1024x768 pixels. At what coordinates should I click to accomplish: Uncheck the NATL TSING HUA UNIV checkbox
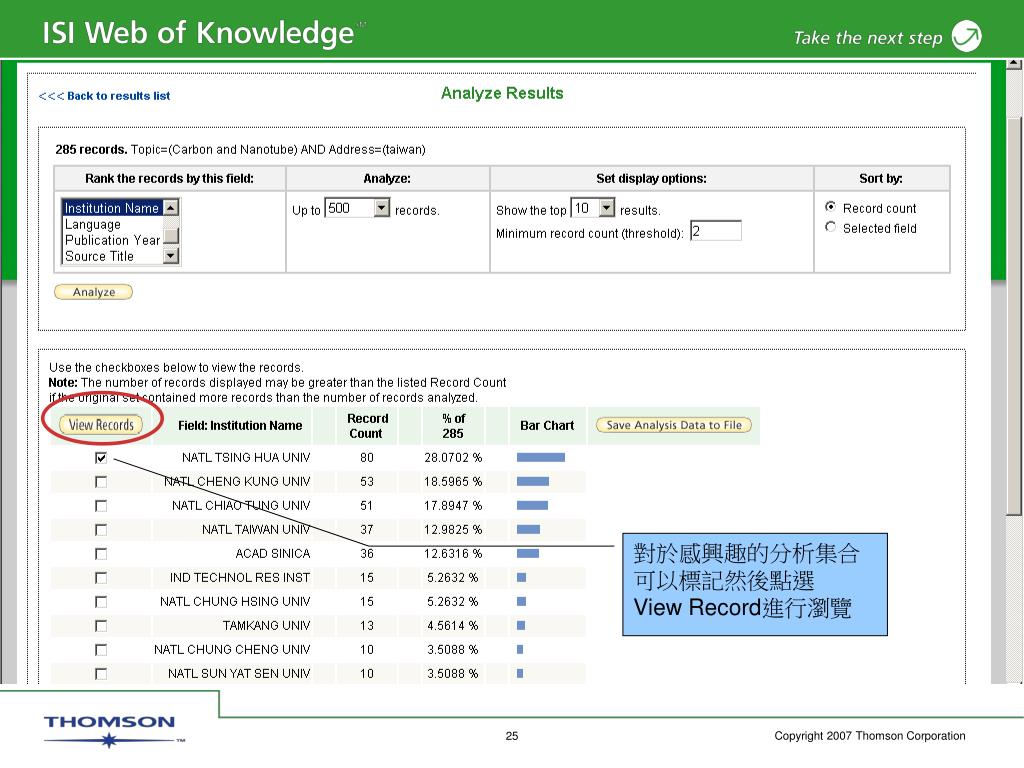pyautogui.click(x=101, y=458)
